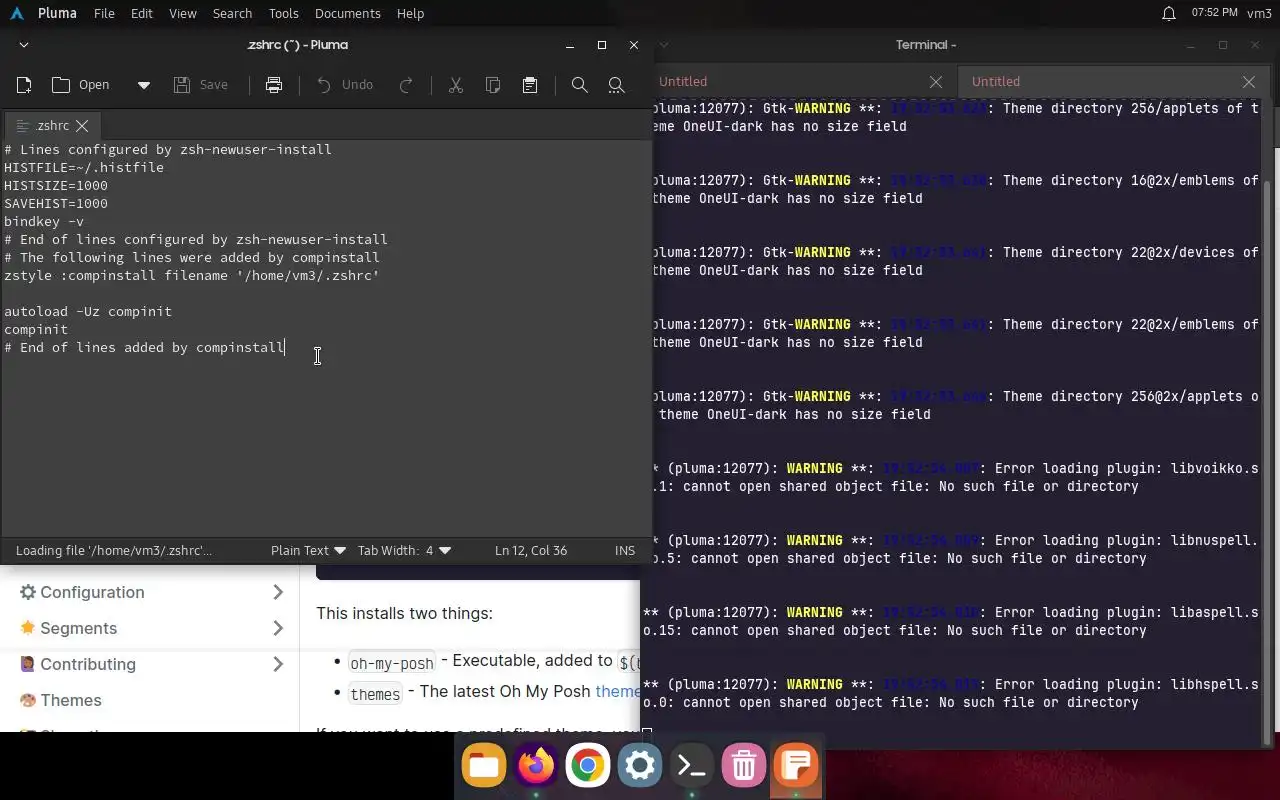
Task: Open Settings gear from the dock
Action: tap(640, 767)
